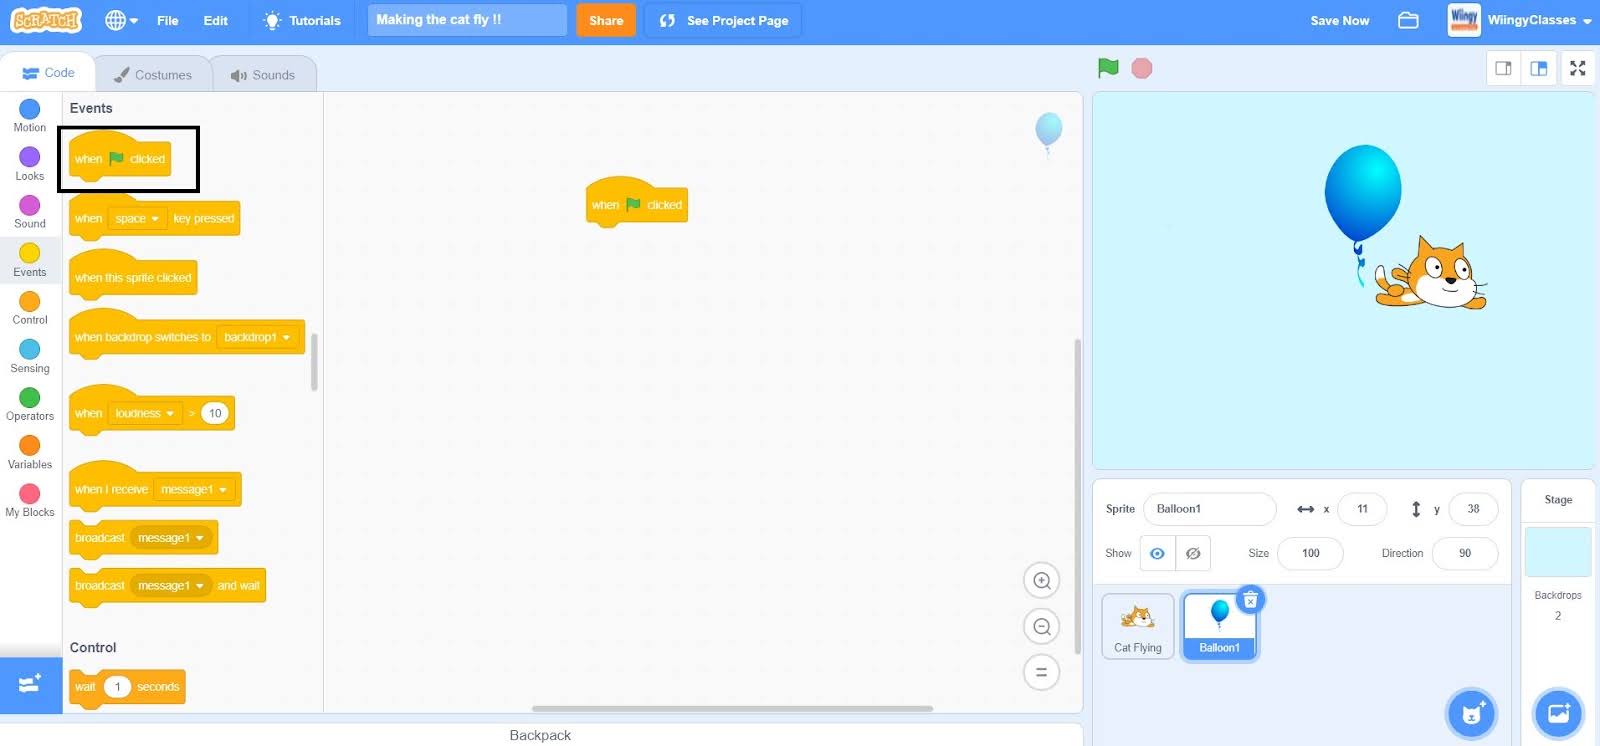Open message1 dropdown in 'when I receive'
This screenshot has width=1600, height=746.
tap(194, 489)
